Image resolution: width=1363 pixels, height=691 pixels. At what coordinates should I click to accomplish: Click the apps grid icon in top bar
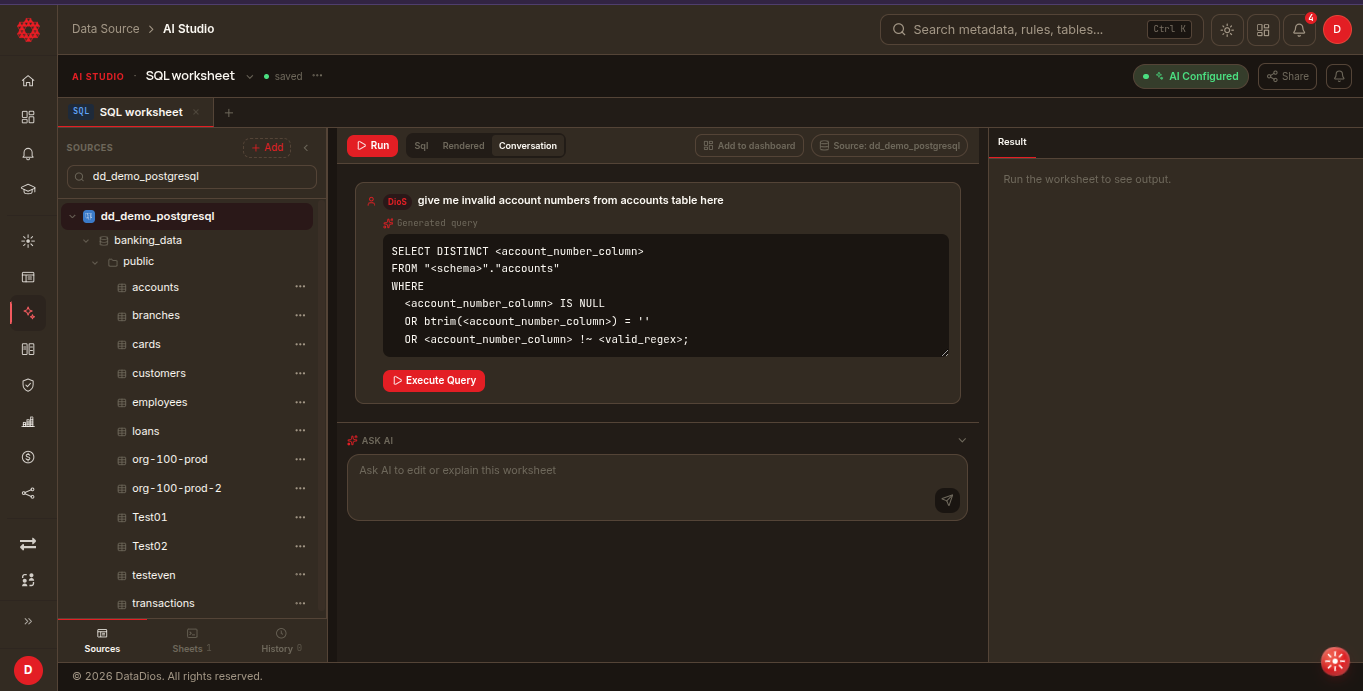coord(1263,30)
